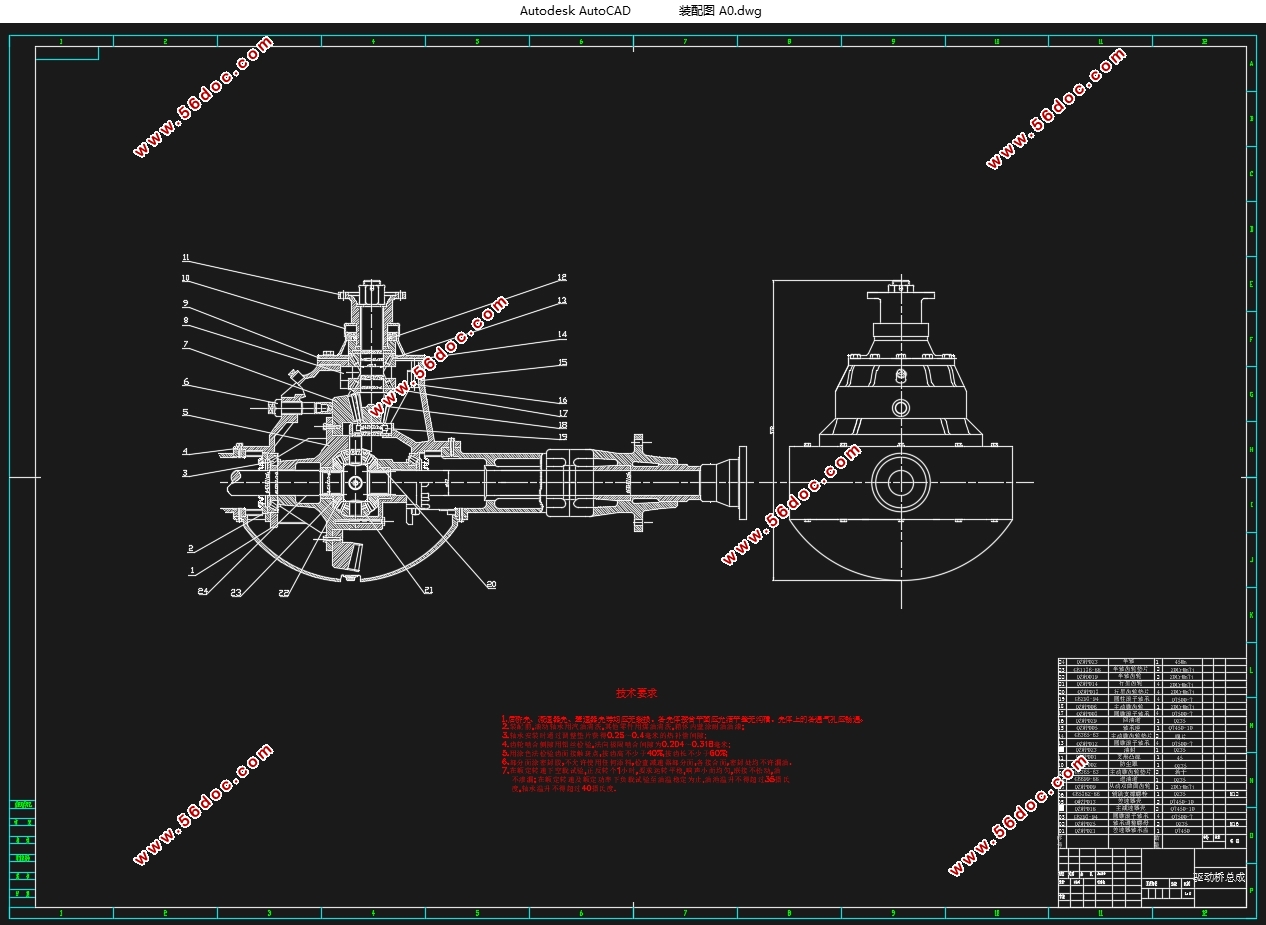Screen dimensions: 1266x925
Task: Select callout number 16 leader label
Action: [563, 400]
